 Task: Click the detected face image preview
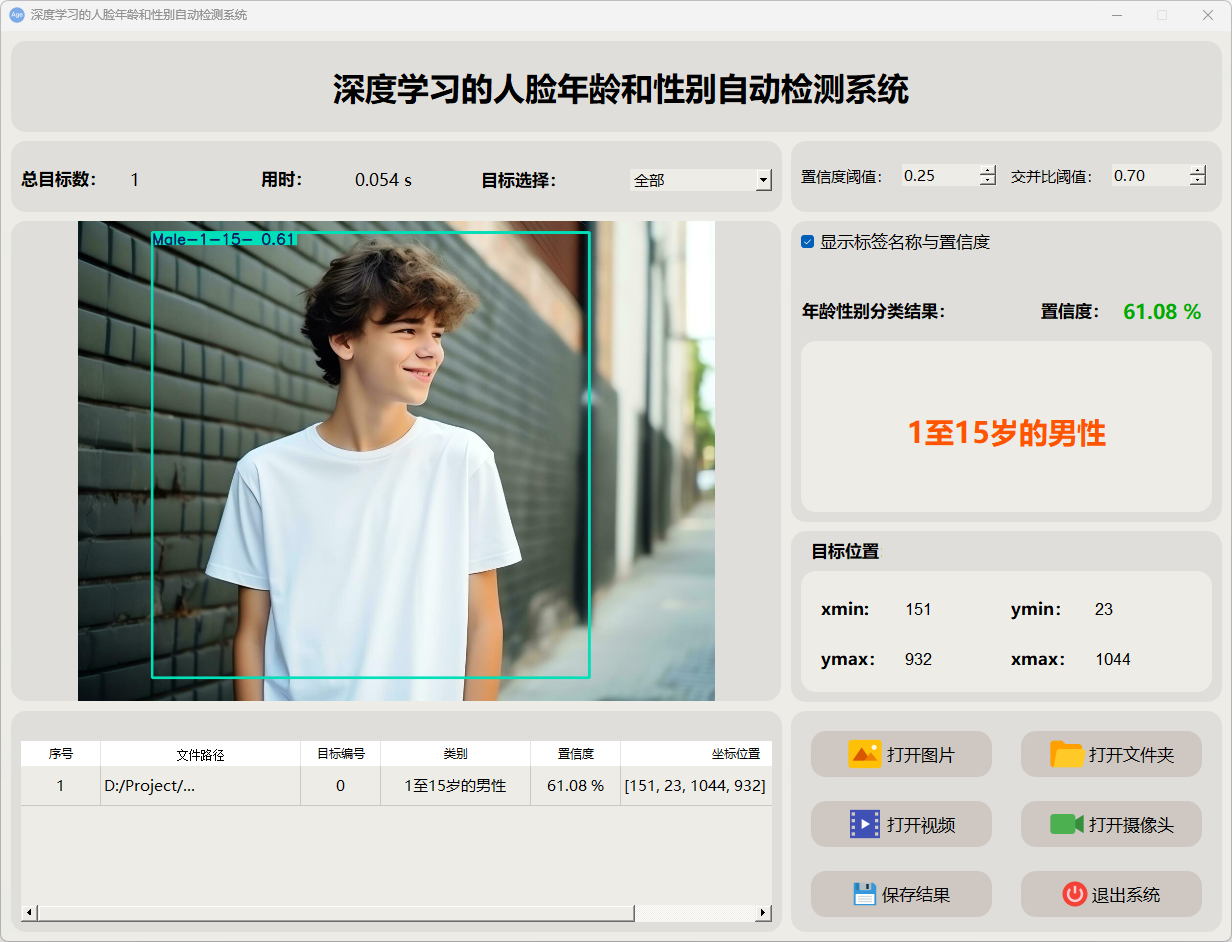click(x=396, y=460)
